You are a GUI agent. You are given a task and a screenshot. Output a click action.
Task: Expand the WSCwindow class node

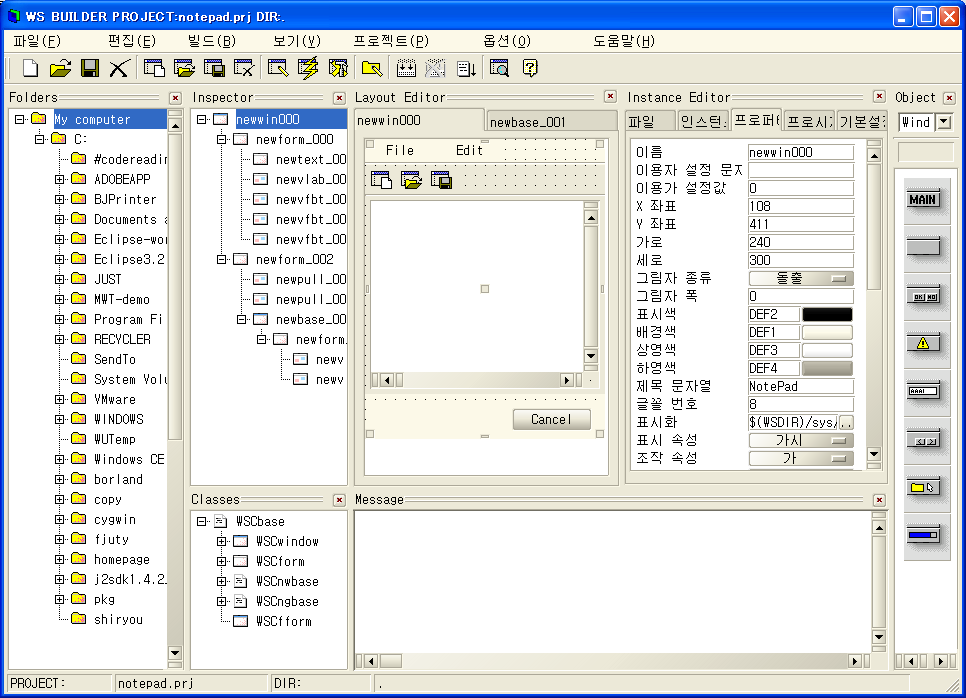[222, 542]
